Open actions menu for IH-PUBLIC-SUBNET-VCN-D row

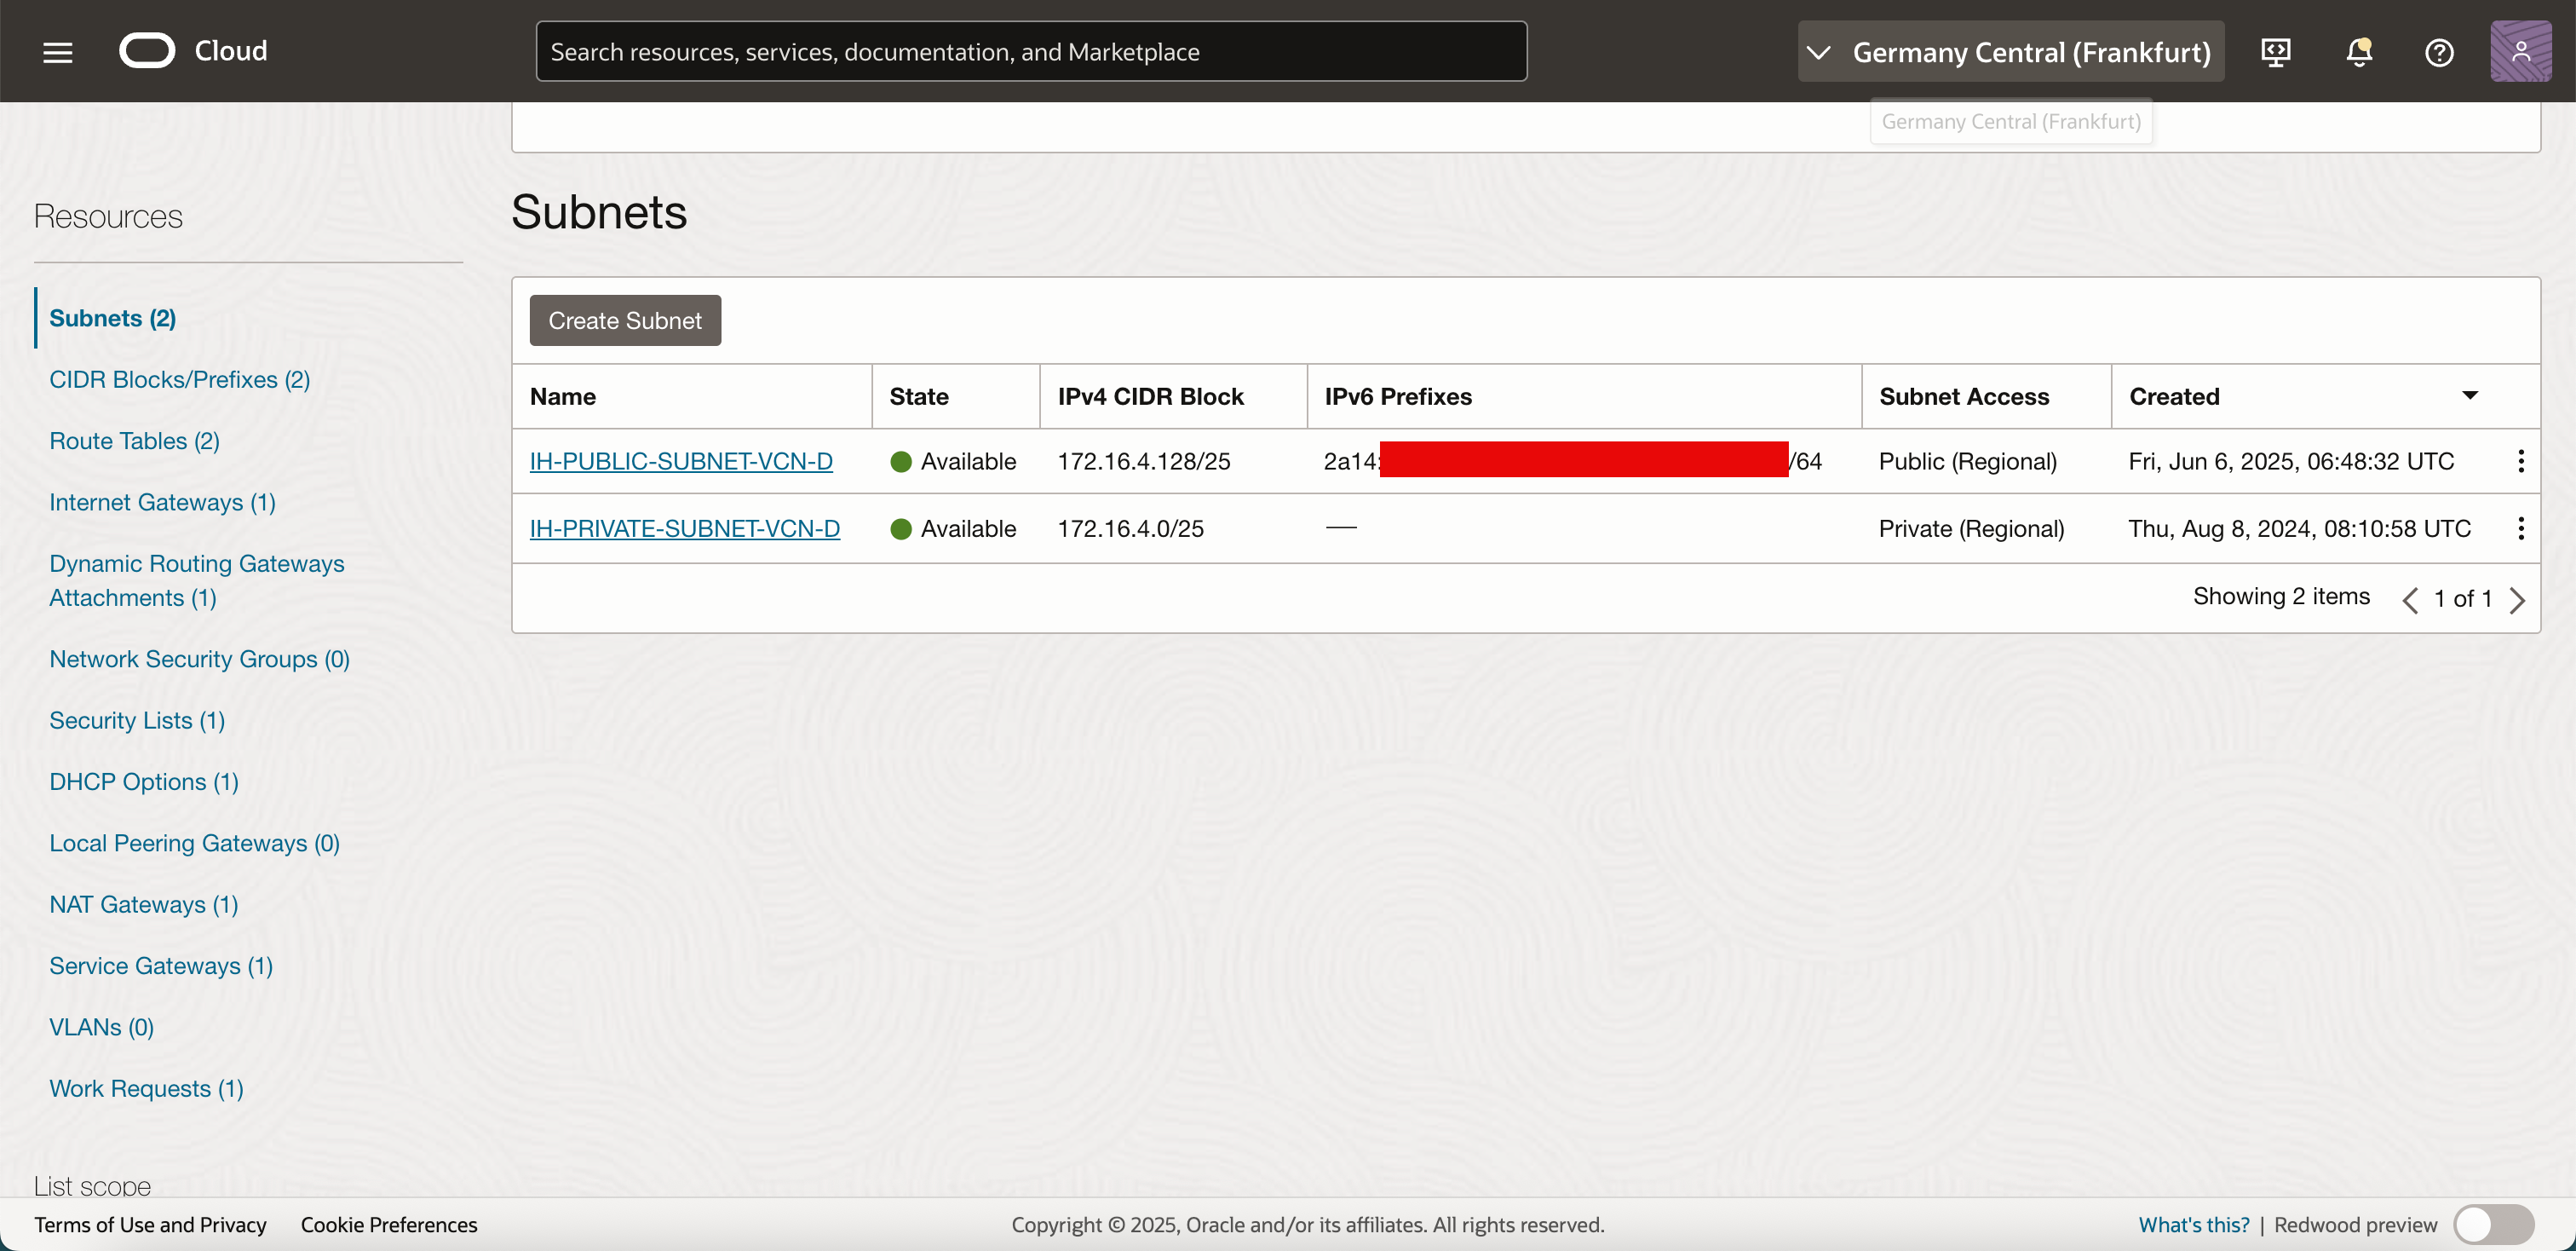(x=2520, y=461)
